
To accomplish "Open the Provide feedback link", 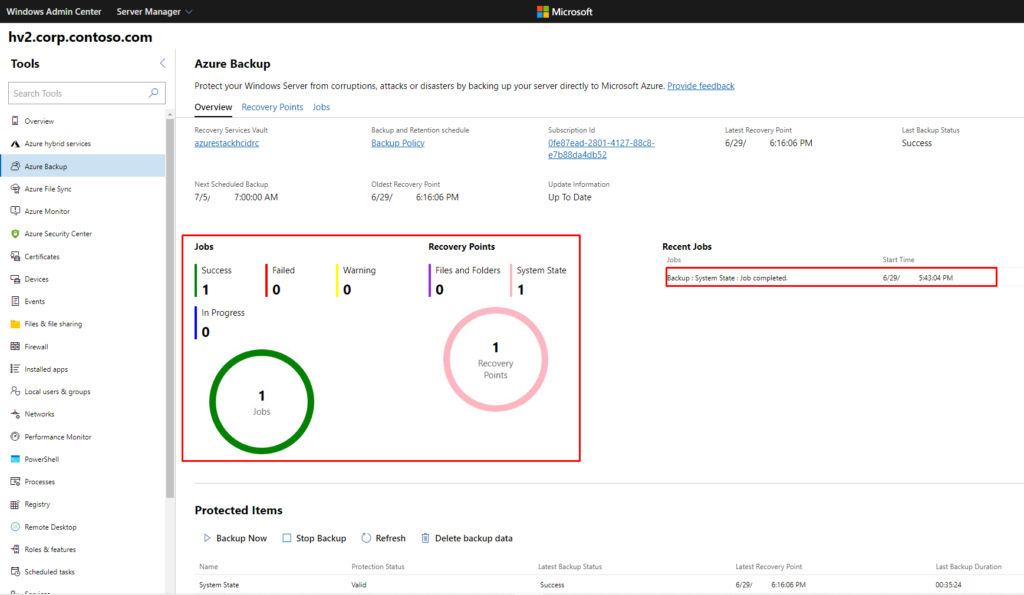I will (701, 86).
